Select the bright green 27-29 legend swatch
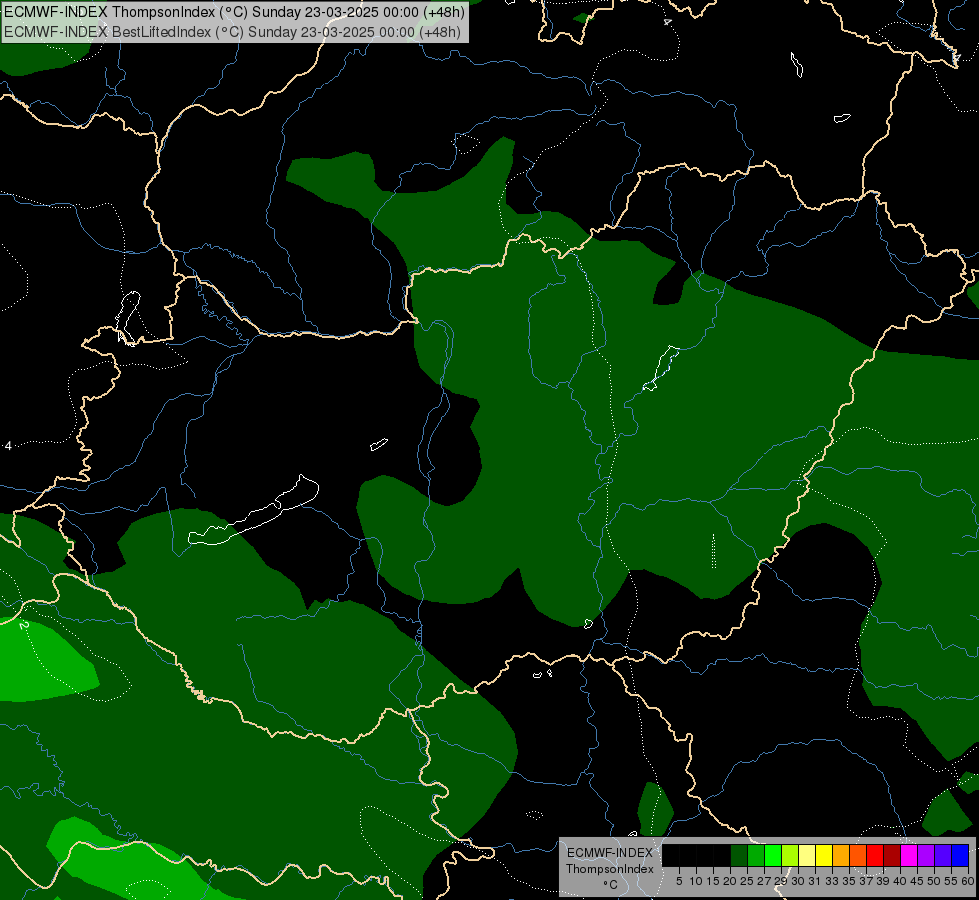Viewport: 979px width, 900px height. (773, 855)
